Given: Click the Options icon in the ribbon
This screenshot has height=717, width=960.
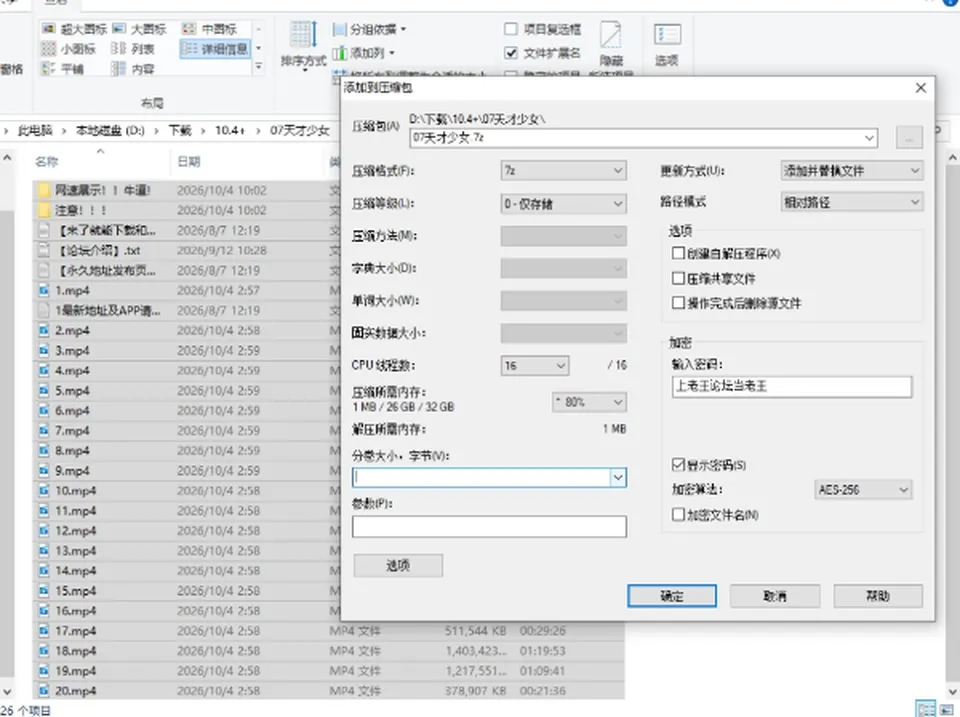Looking at the screenshot, I should pos(667,36).
